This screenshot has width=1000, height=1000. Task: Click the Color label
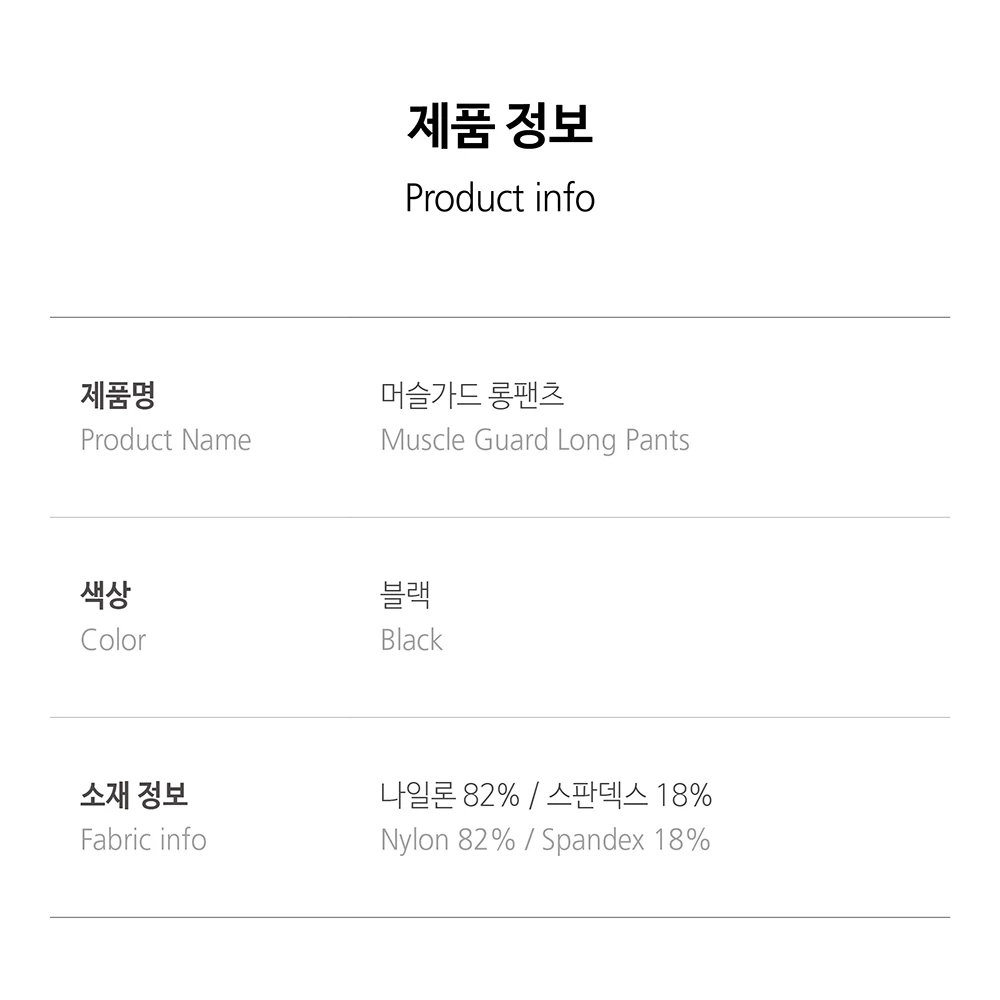point(113,640)
